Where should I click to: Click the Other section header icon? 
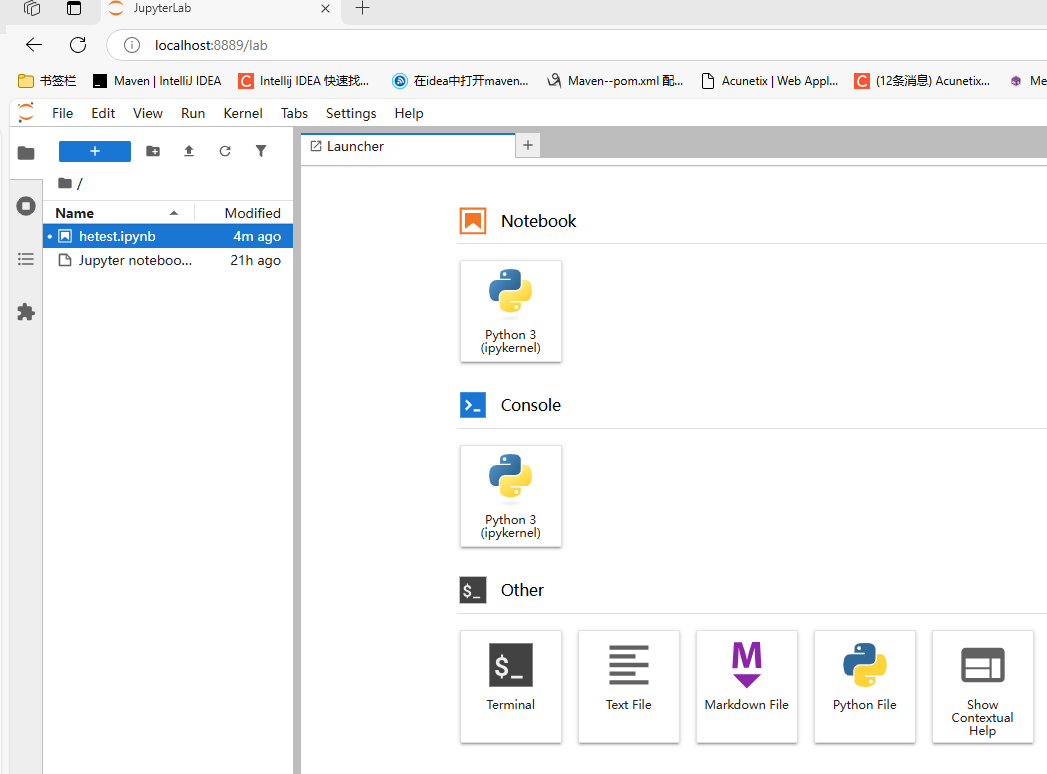coord(473,590)
